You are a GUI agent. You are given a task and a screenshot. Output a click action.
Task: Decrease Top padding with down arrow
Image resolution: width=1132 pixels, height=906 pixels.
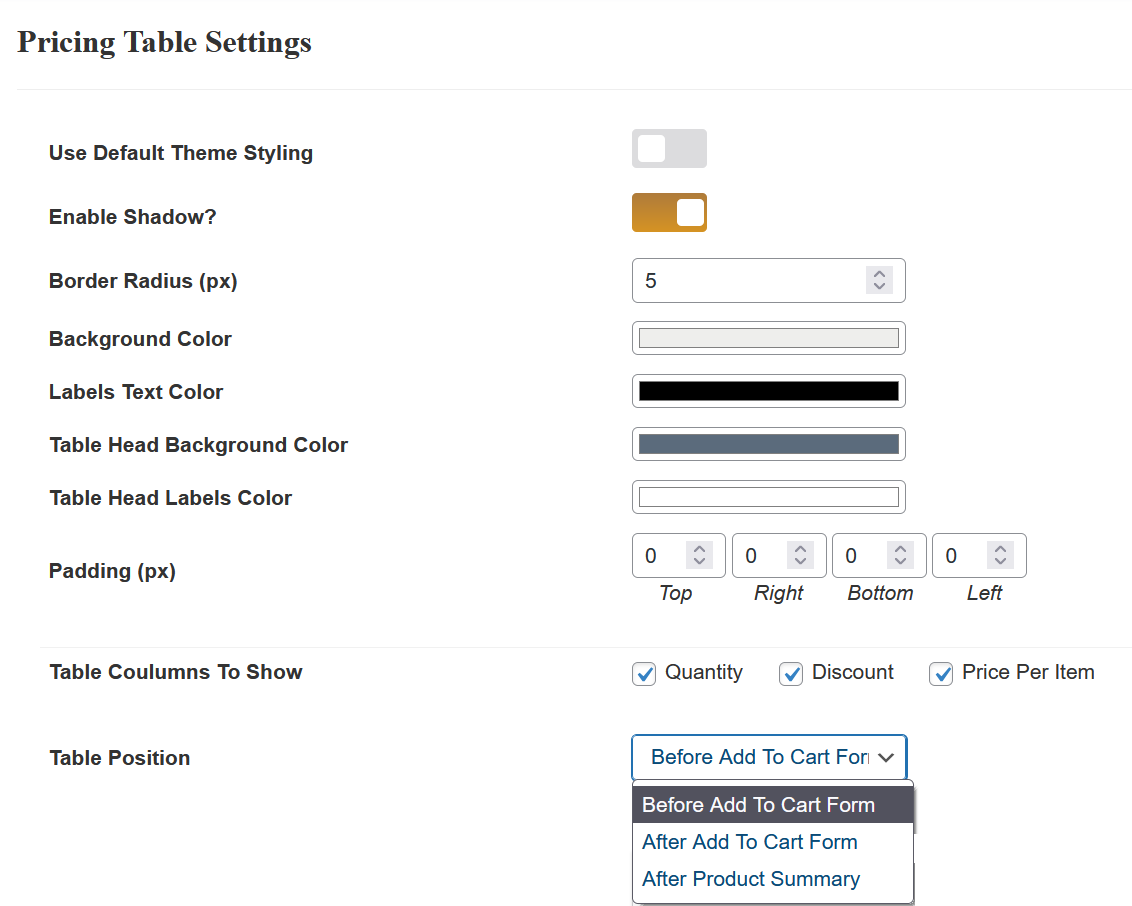[x=700, y=562]
